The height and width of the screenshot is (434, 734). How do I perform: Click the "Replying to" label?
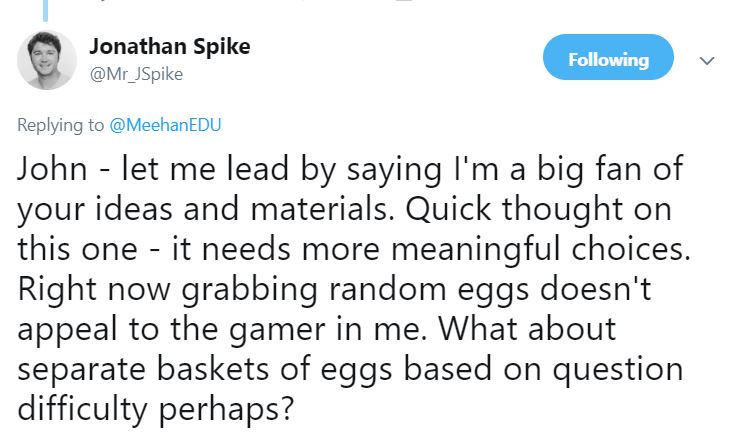pyautogui.click(x=61, y=124)
